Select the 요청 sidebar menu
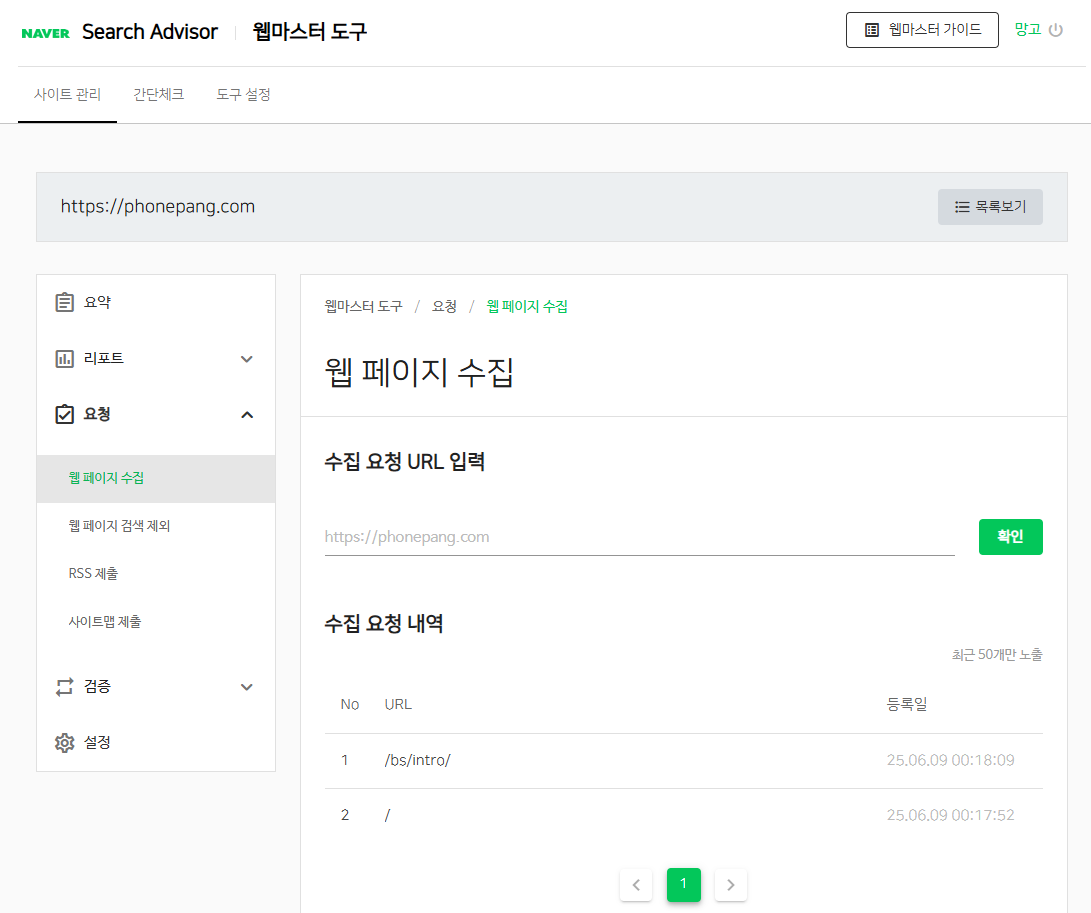 pyautogui.click(x=156, y=414)
